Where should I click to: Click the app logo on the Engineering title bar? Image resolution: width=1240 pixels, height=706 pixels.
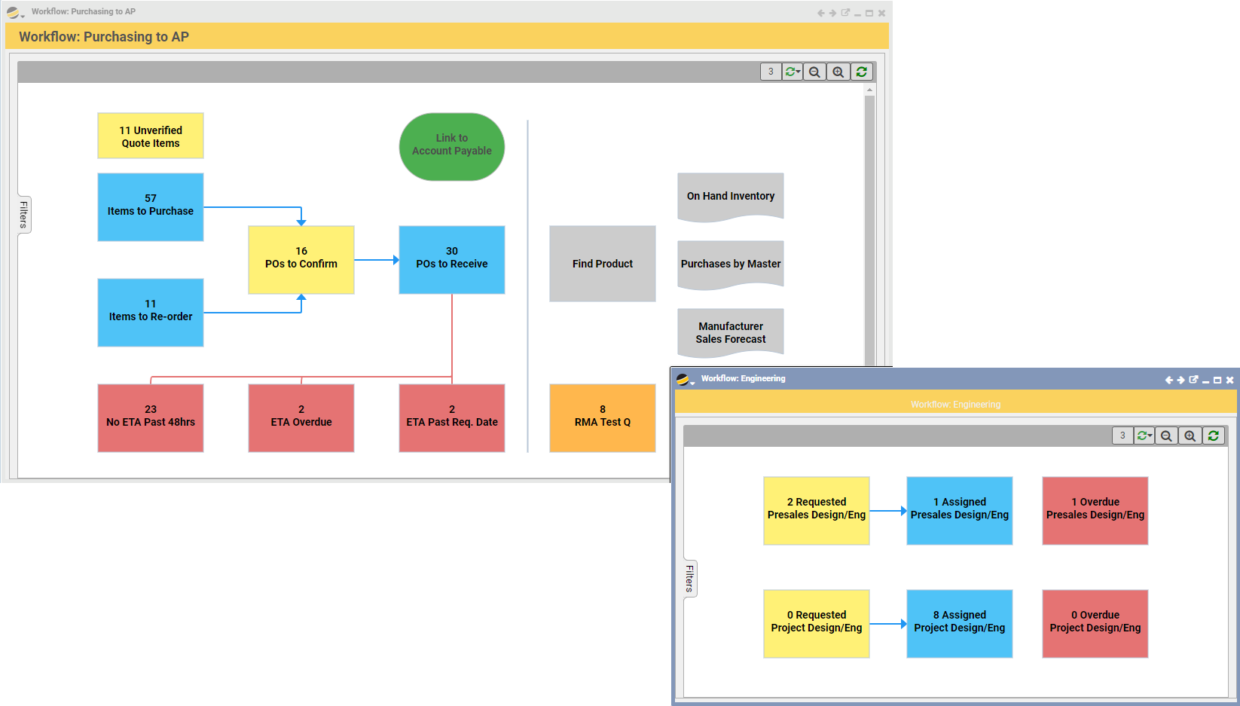[x=682, y=380]
